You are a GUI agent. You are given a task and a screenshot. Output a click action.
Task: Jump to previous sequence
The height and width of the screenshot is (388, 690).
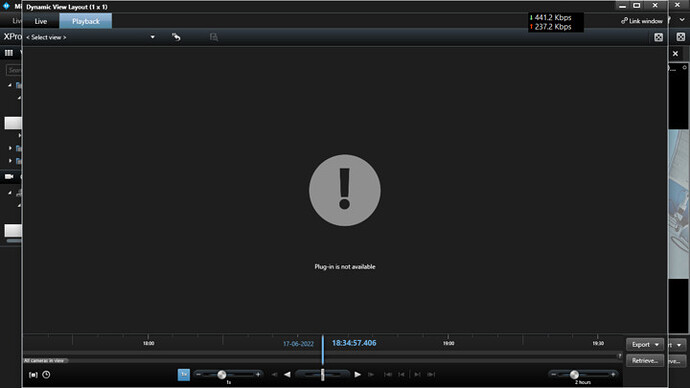tap(401, 374)
